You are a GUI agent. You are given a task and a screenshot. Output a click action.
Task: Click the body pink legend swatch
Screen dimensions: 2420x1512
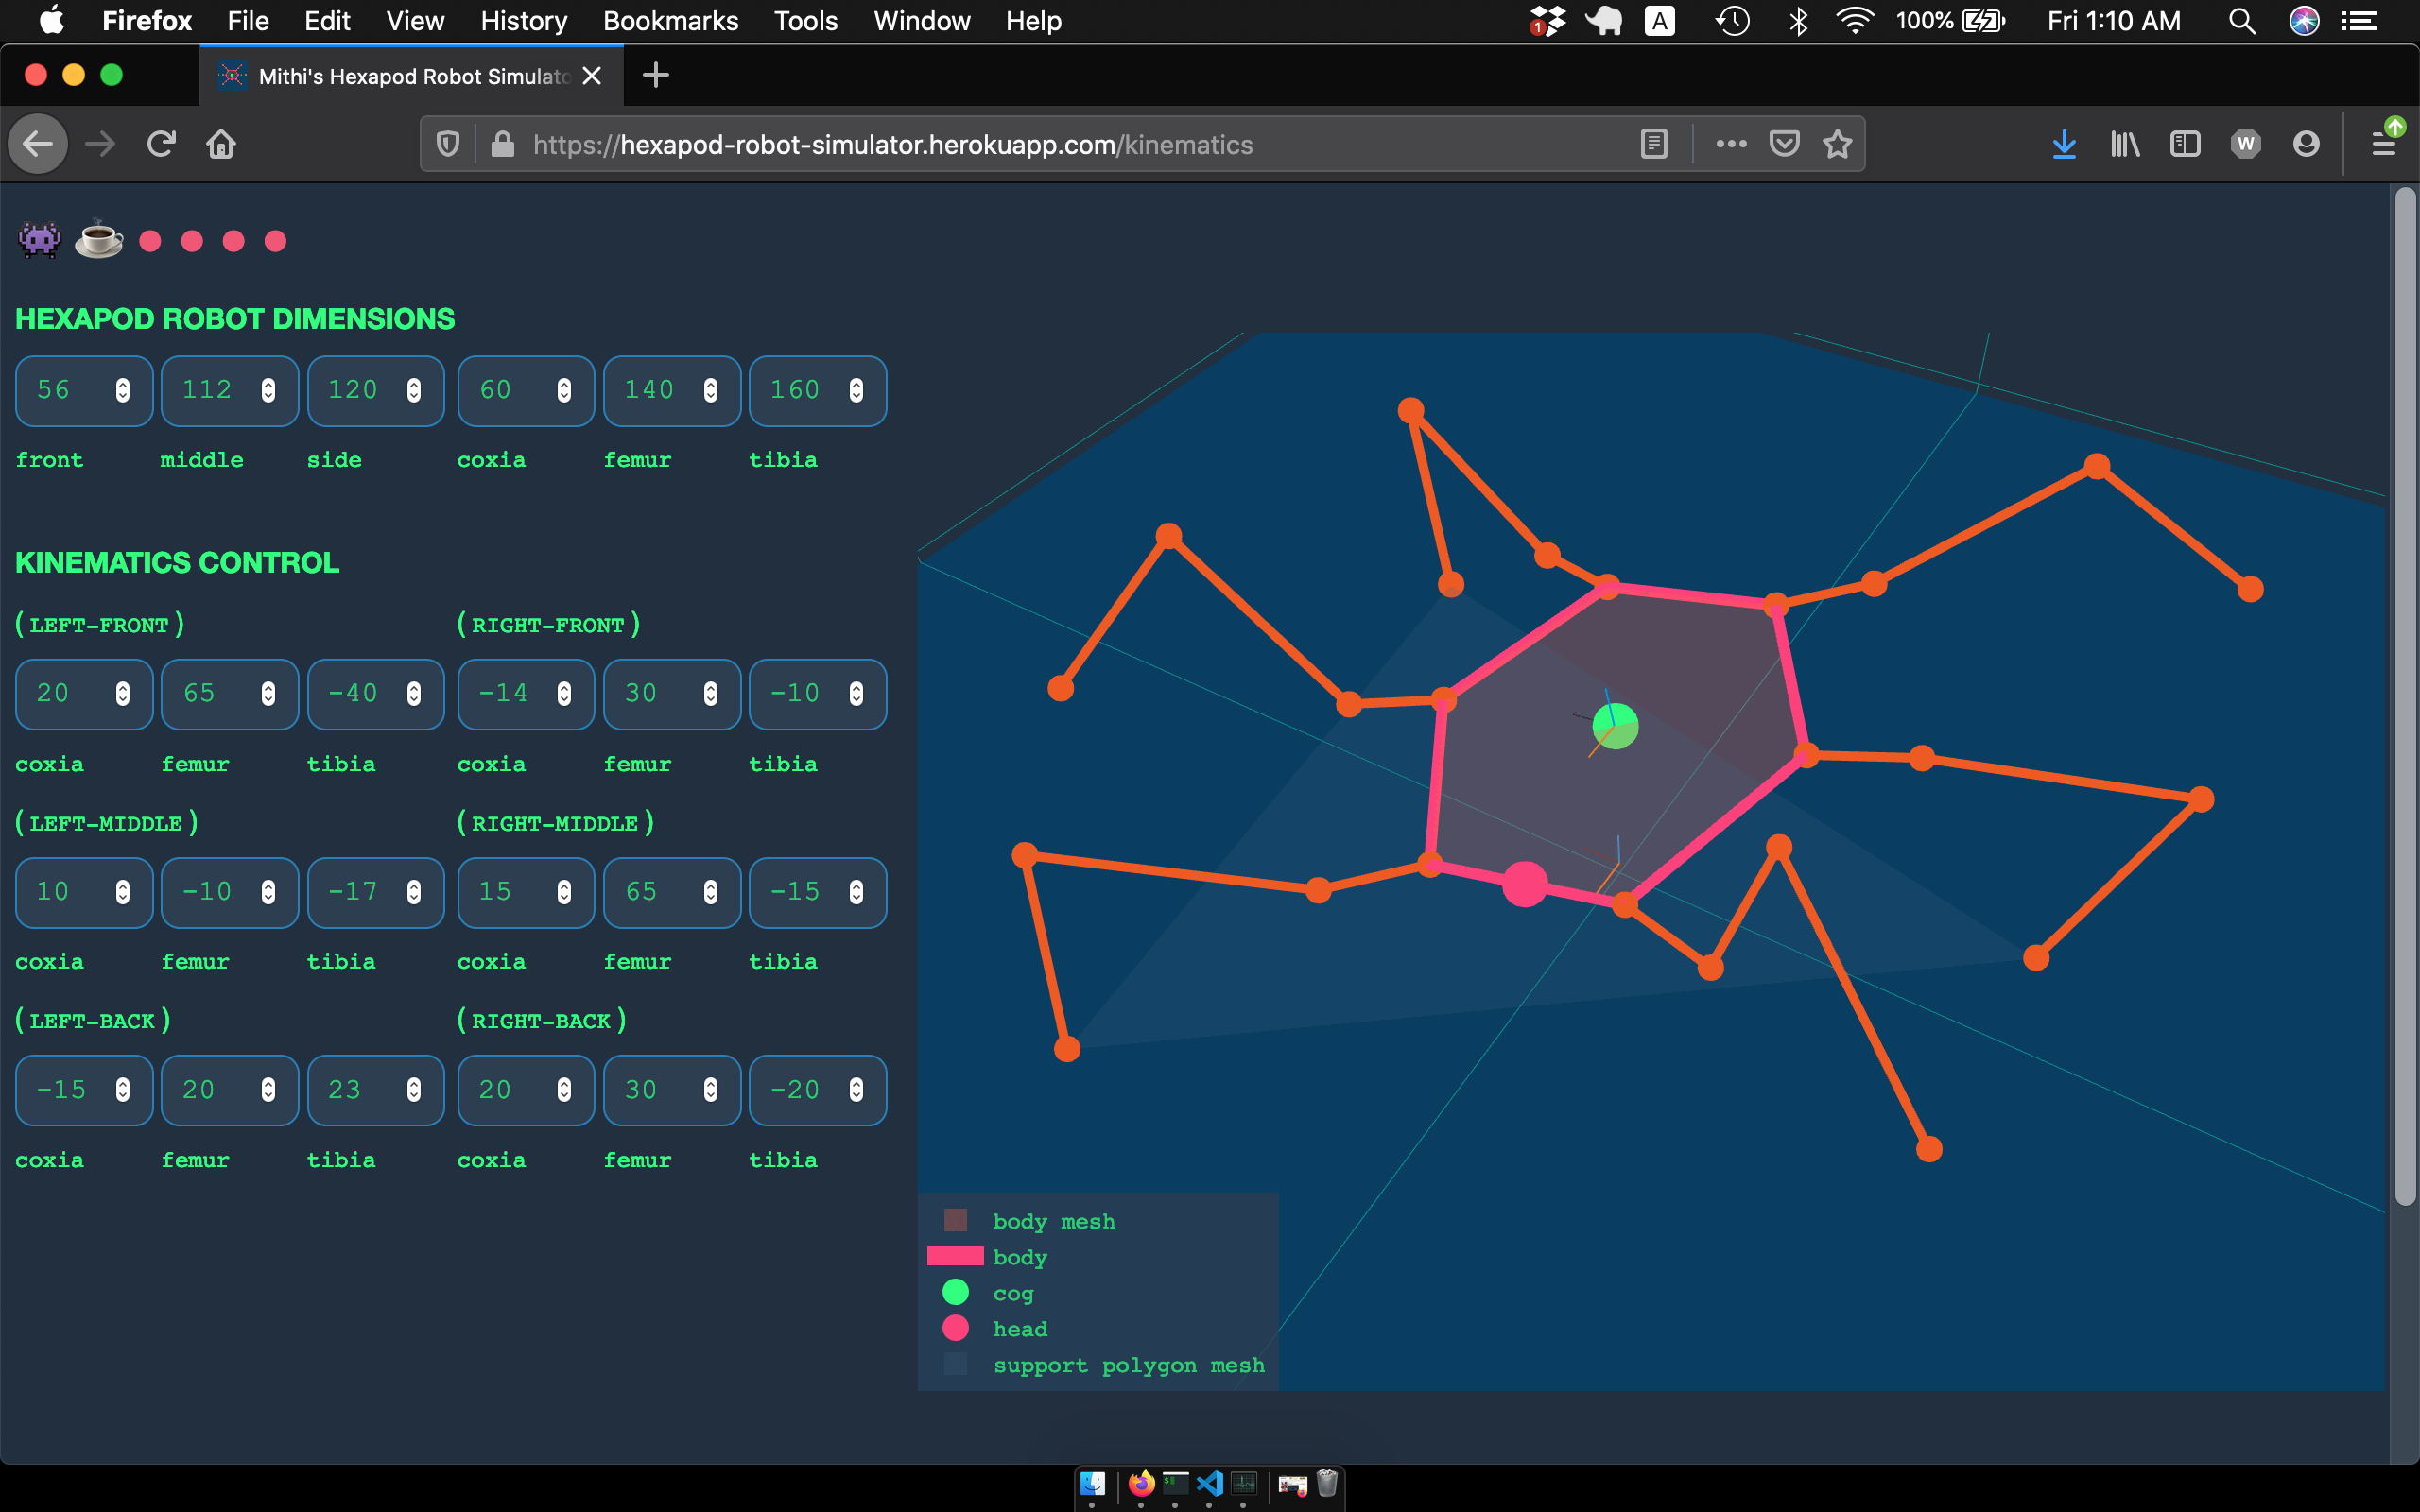point(955,1256)
